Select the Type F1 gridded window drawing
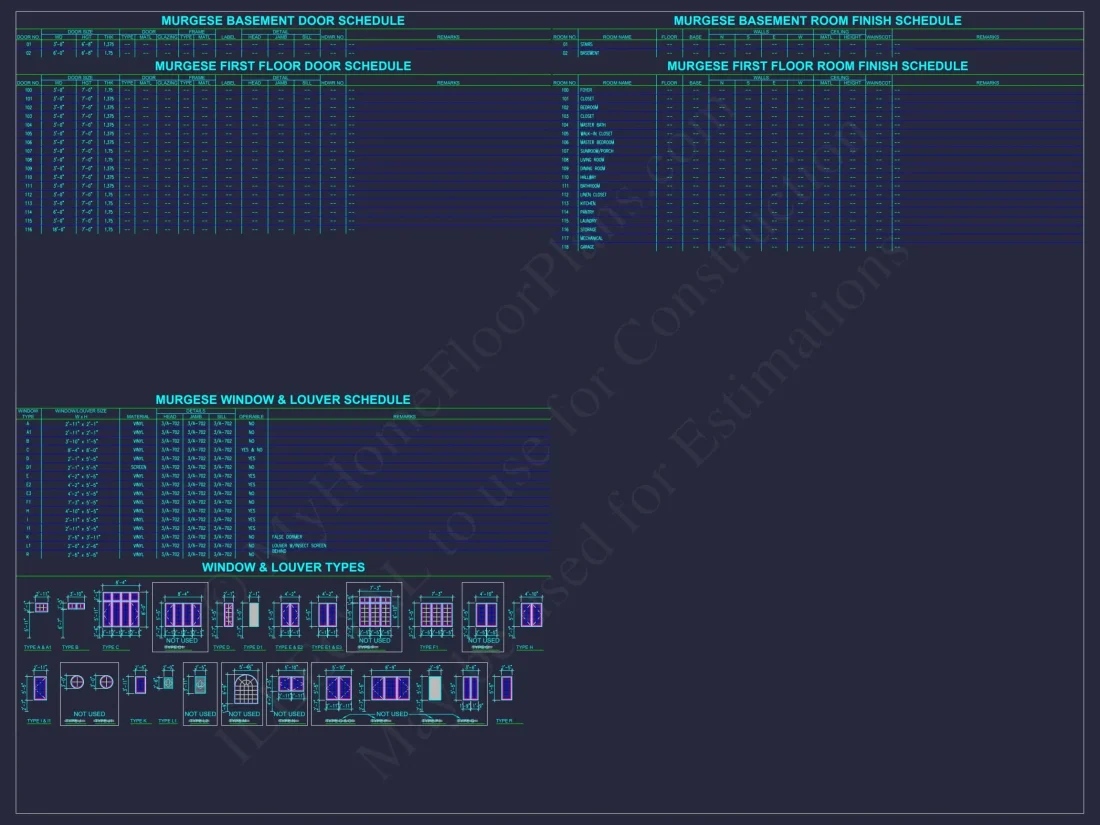Screen dimensions: 1100x825 pyautogui.click(x=436, y=614)
